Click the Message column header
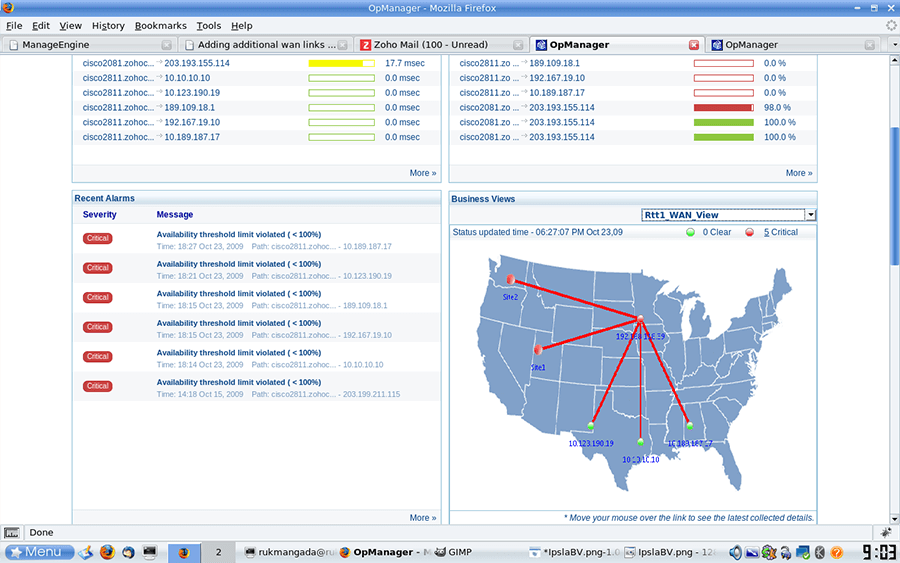The image size is (900, 563). point(174,215)
